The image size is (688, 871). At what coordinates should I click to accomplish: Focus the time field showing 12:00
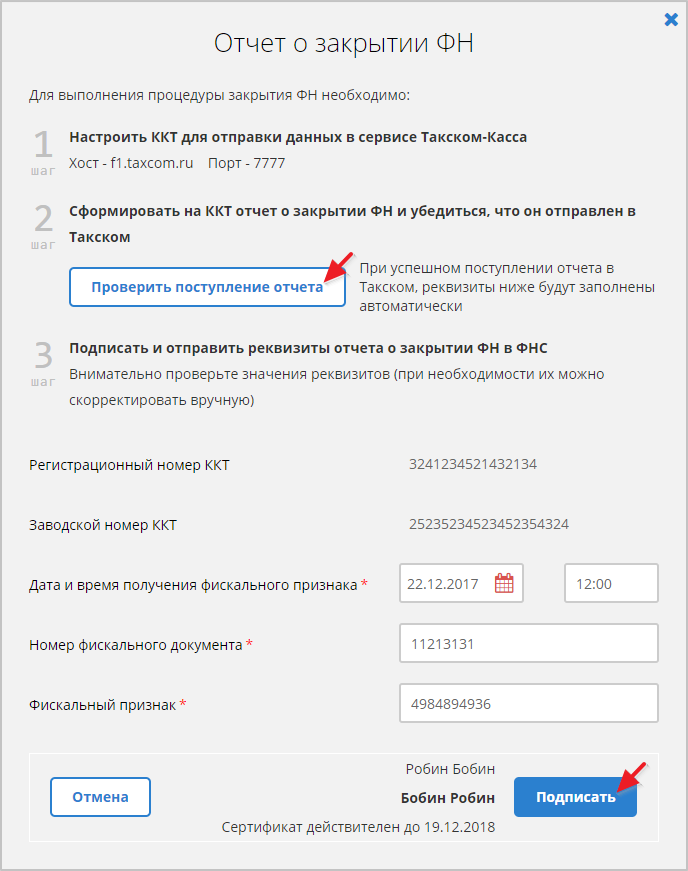click(x=611, y=584)
